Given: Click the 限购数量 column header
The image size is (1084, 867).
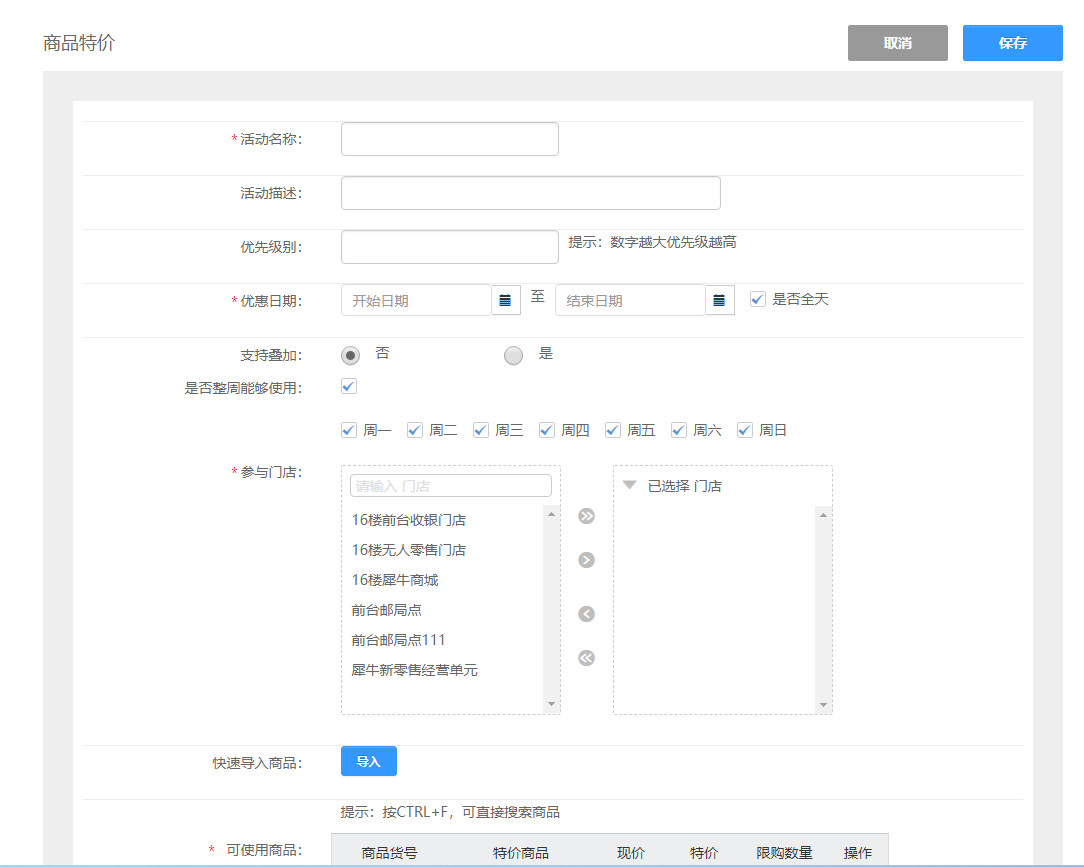Looking at the screenshot, I should point(784,852).
